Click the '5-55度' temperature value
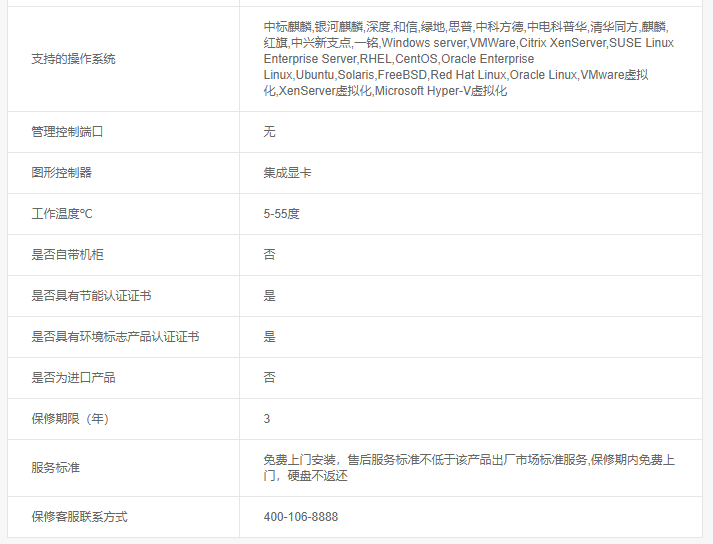The width and height of the screenshot is (713, 544). (x=281, y=214)
